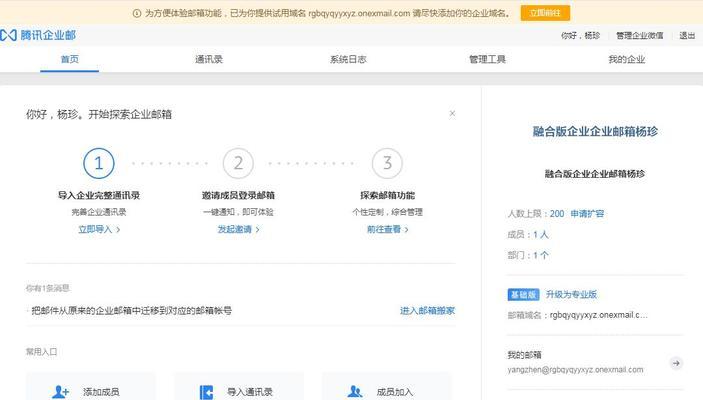Click the 你有1条消息 label
Screen dimensions: 703x400
[x=48, y=288]
